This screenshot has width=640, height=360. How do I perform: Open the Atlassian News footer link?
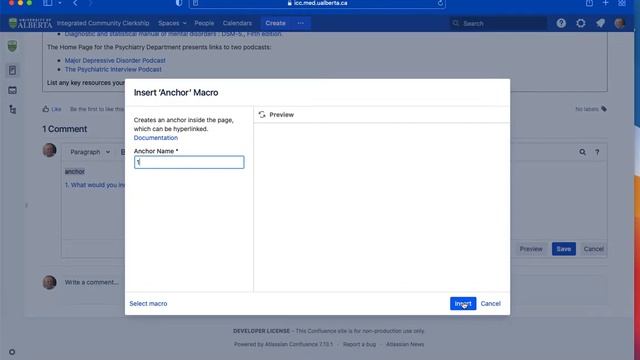(405, 344)
